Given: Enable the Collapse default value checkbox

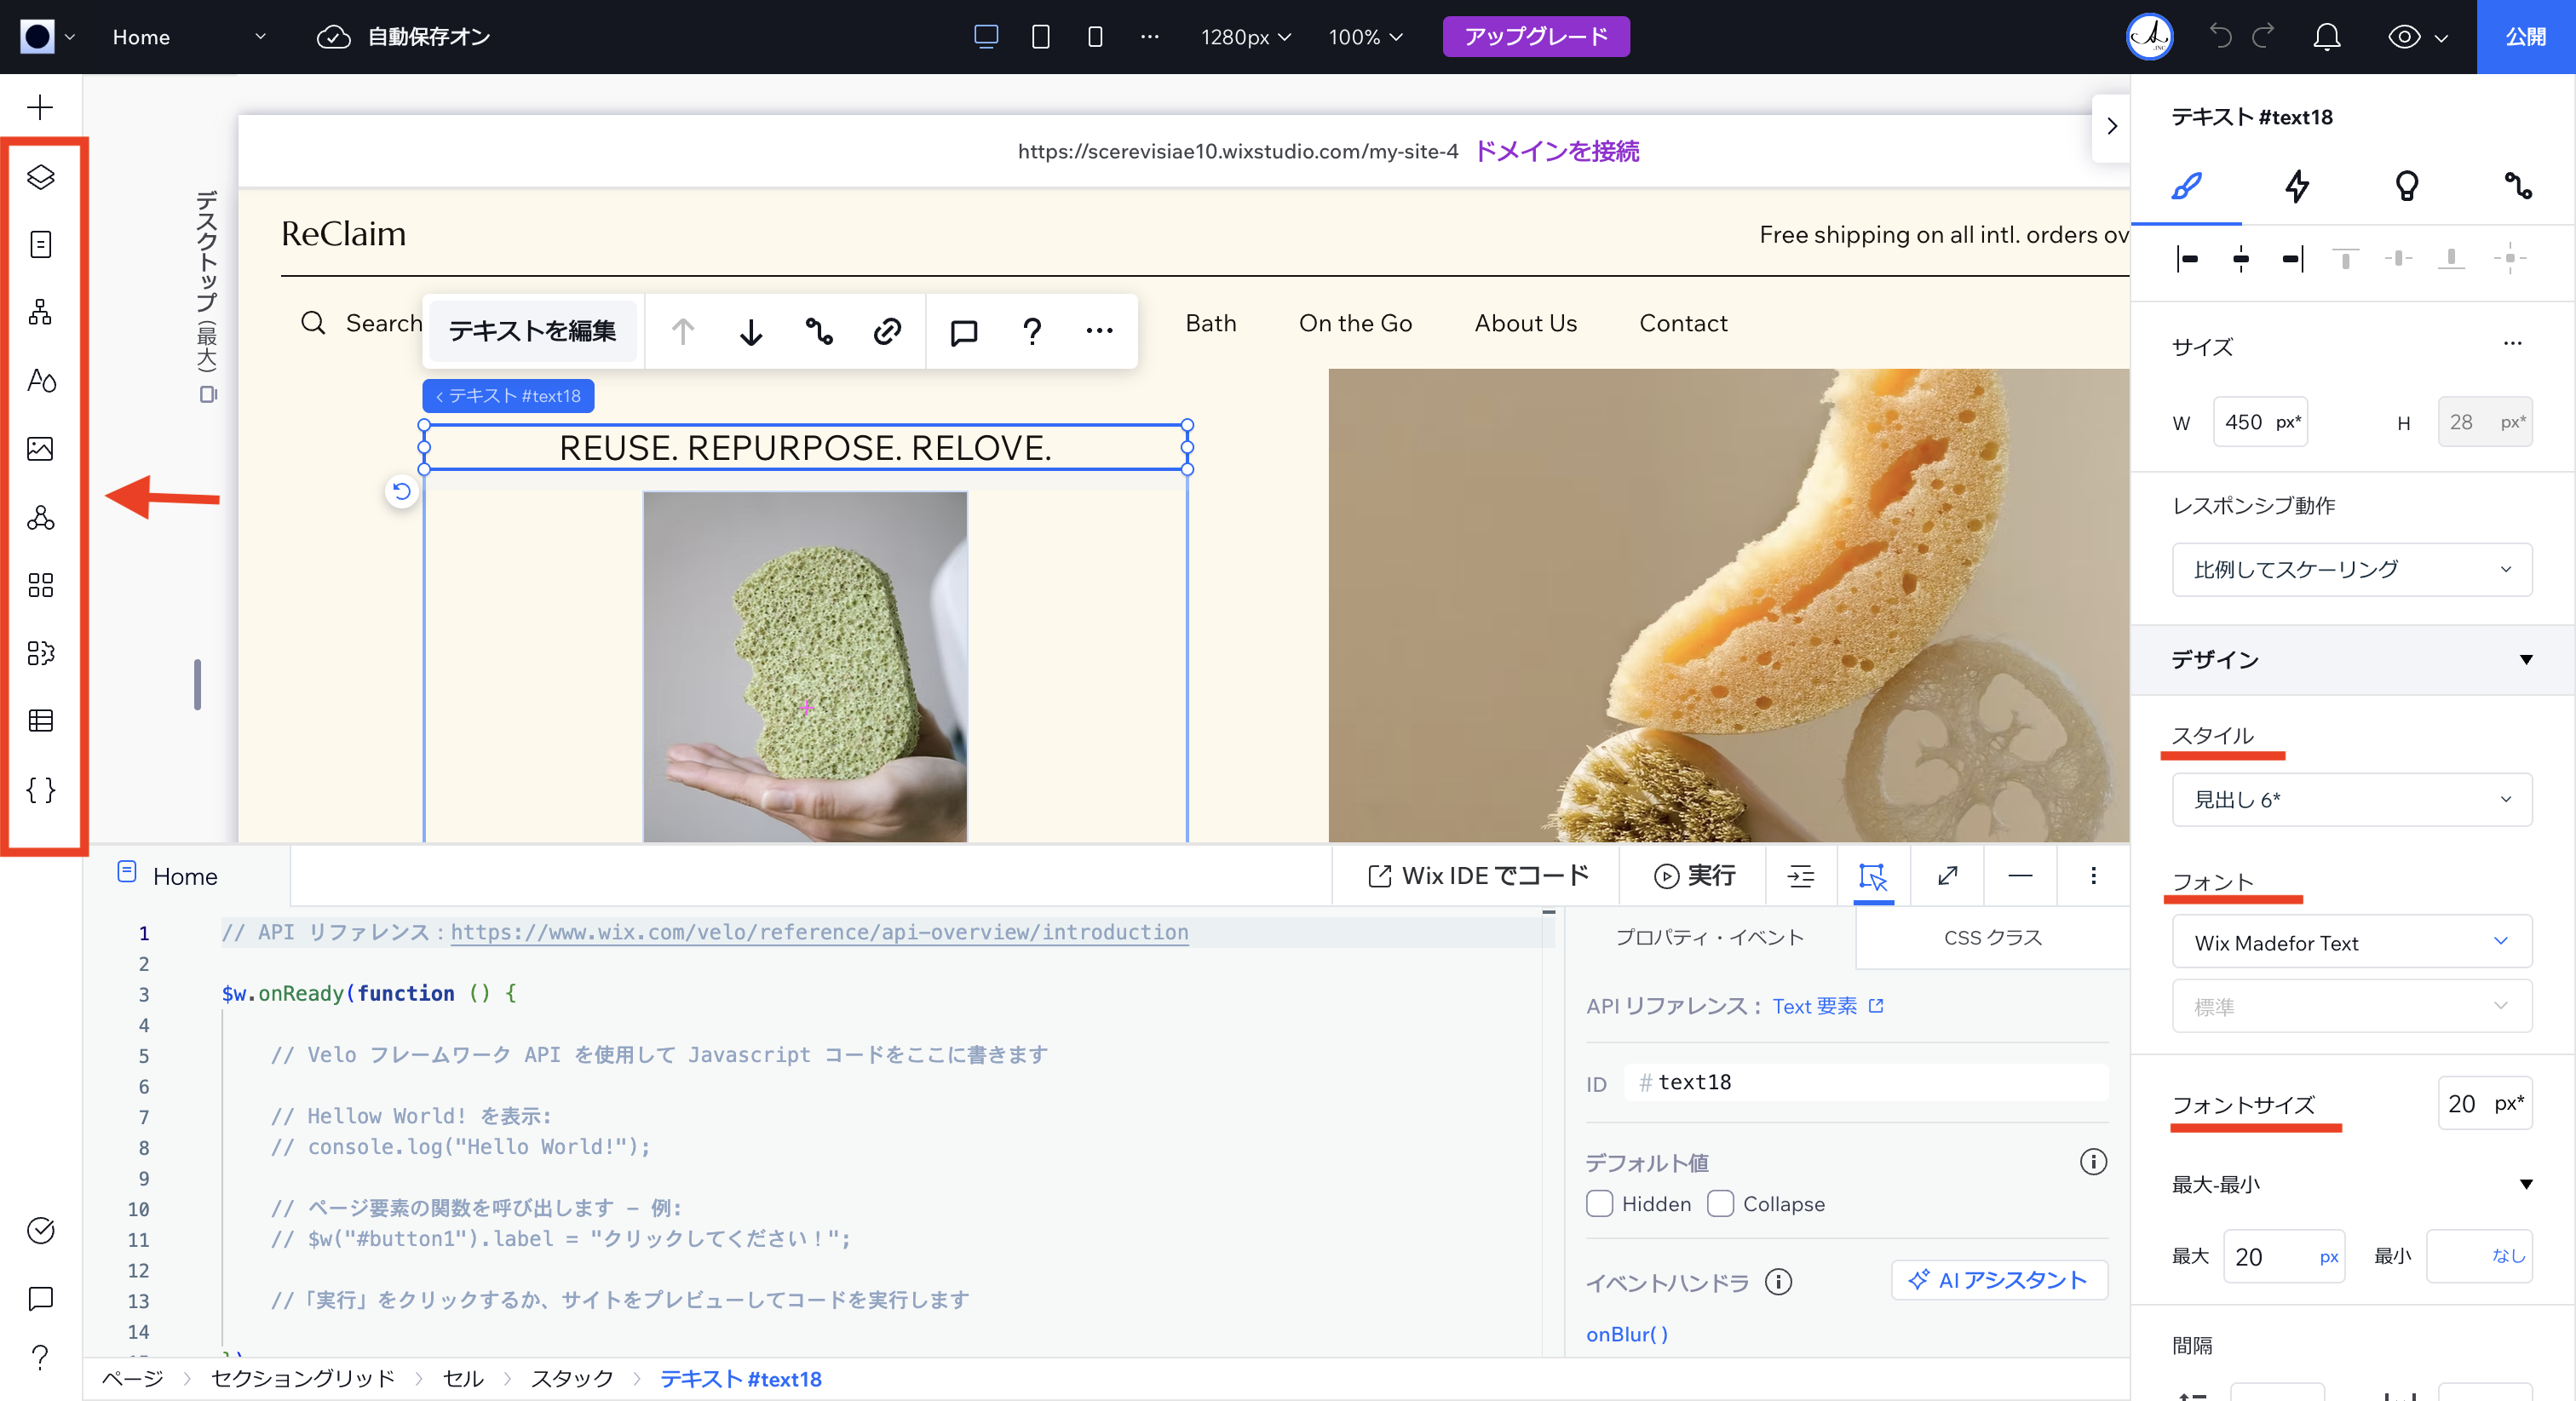Looking at the screenshot, I should [x=1720, y=1204].
